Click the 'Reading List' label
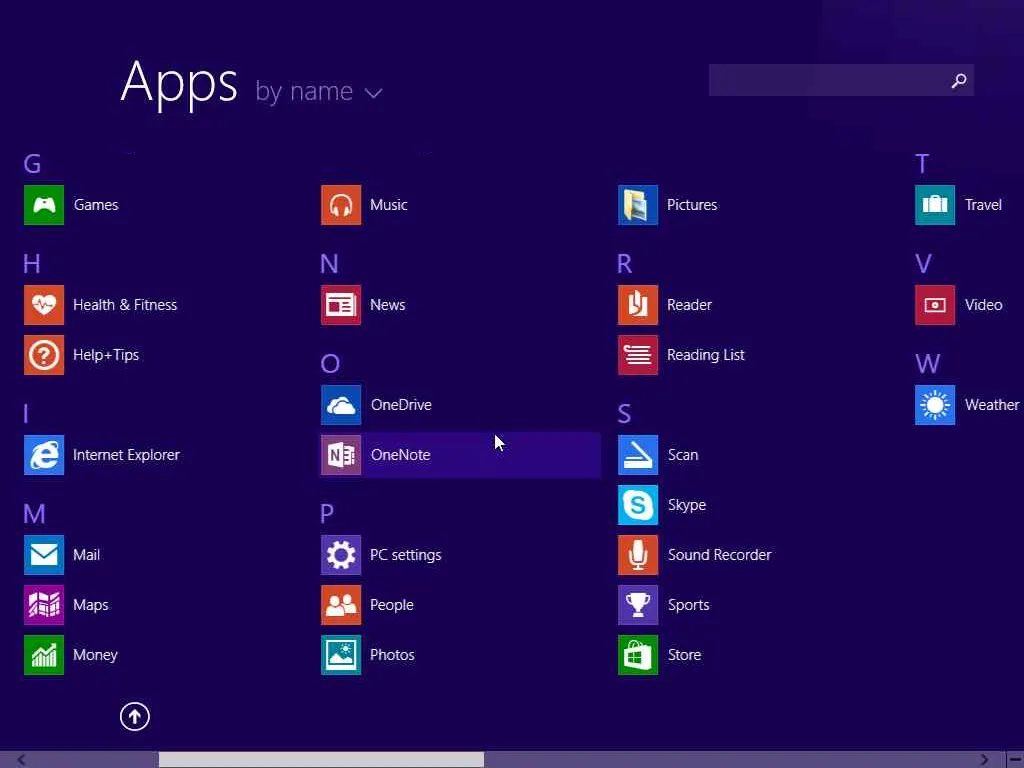This screenshot has width=1024, height=768. coord(705,355)
